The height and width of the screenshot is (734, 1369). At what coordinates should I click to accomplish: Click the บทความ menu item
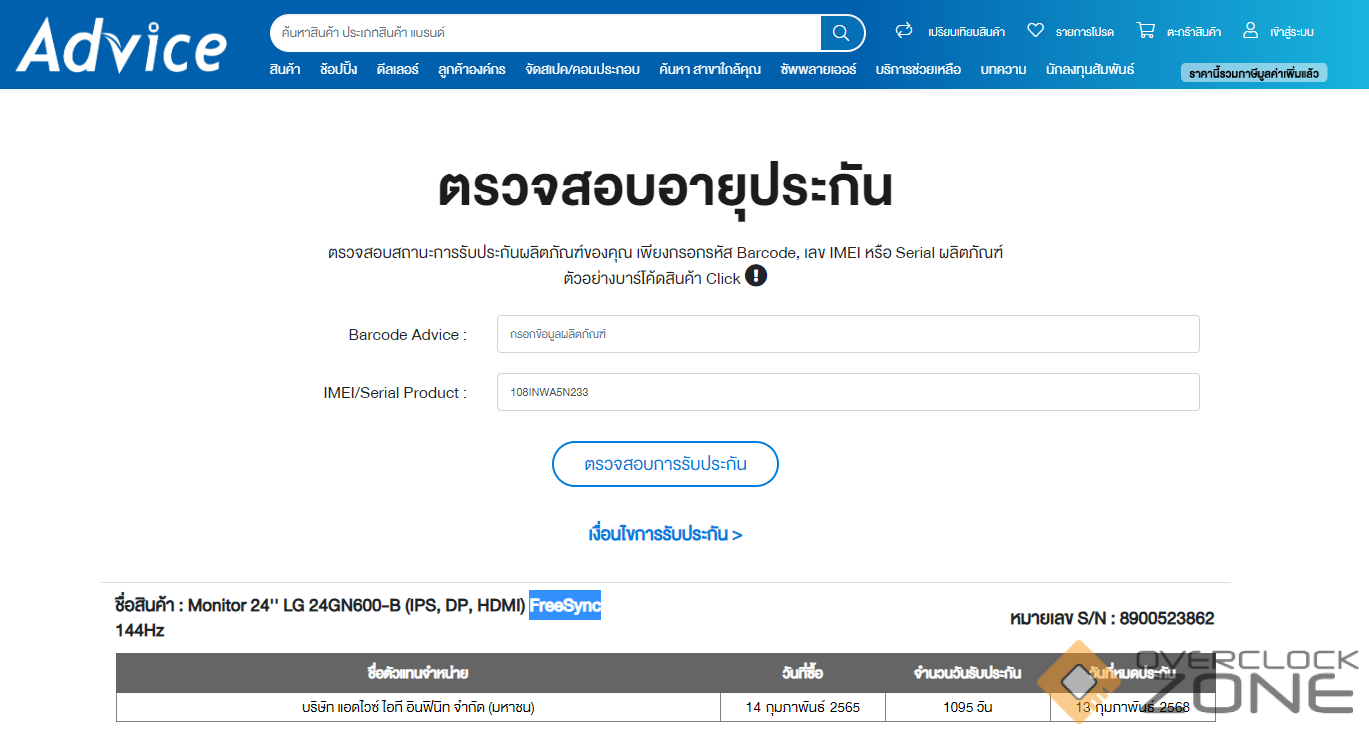point(1003,70)
